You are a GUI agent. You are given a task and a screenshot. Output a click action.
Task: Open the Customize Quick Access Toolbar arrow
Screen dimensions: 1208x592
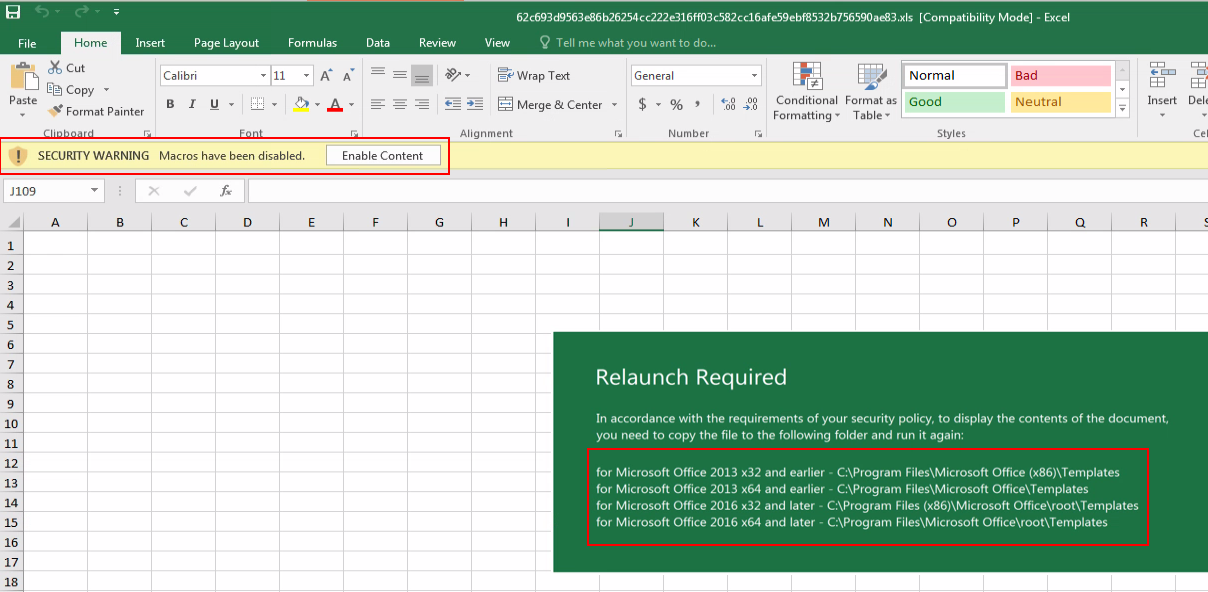coord(117,13)
